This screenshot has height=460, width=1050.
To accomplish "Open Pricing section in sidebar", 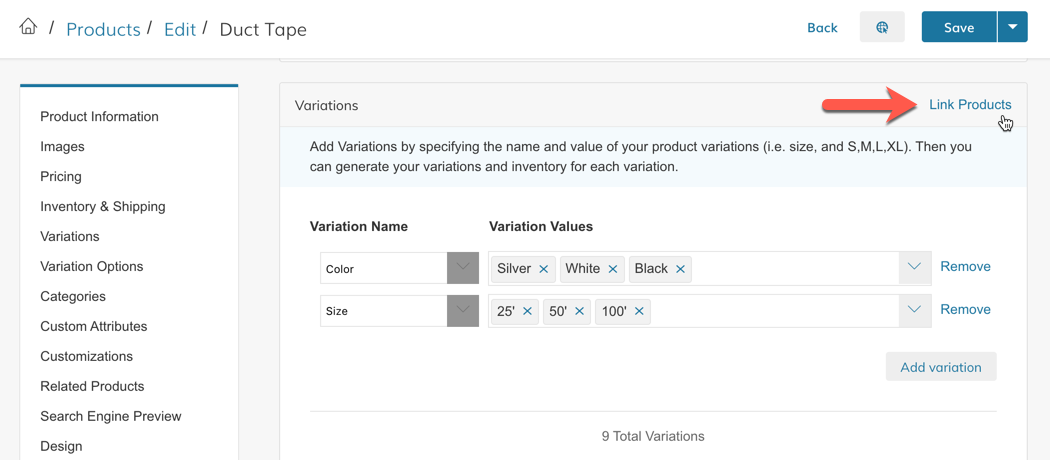I will pos(61,176).
